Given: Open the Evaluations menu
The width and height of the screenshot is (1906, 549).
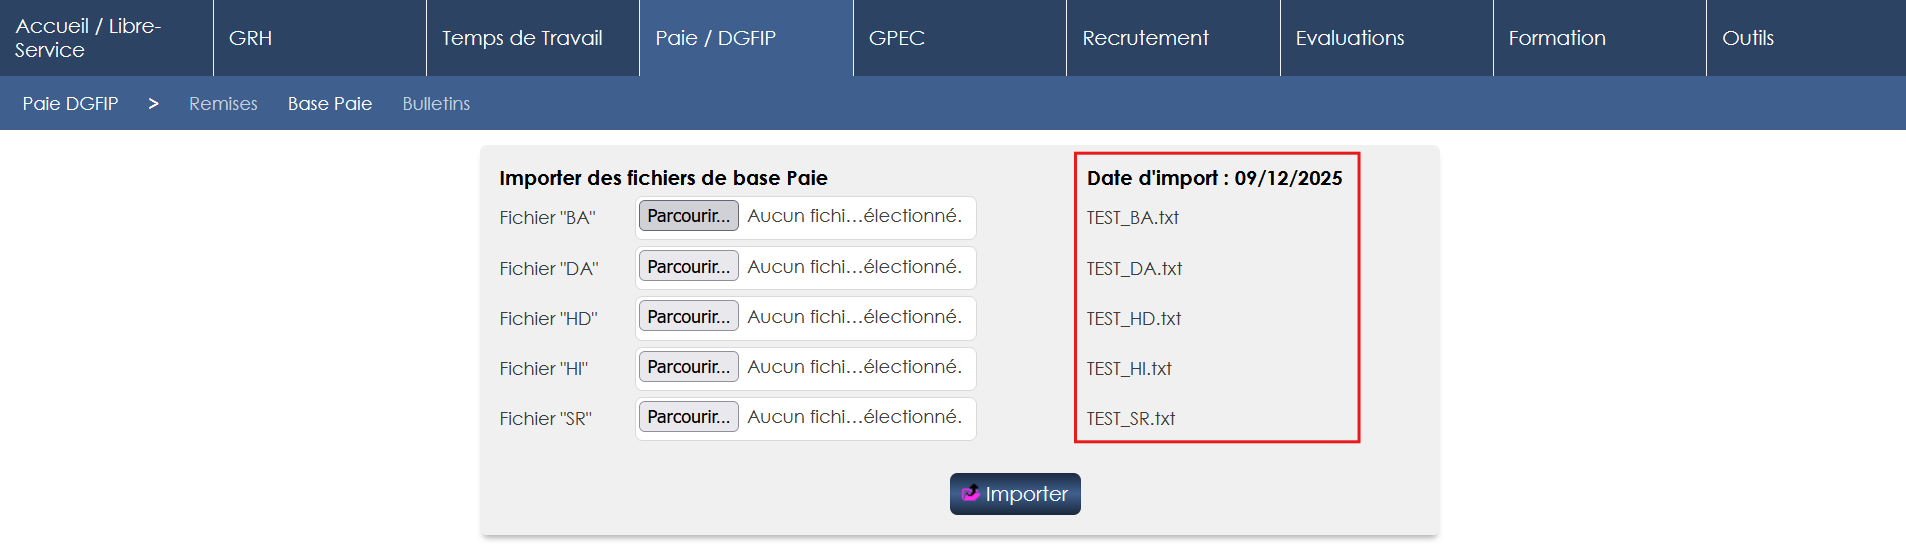Looking at the screenshot, I should [x=1350, y=38].
